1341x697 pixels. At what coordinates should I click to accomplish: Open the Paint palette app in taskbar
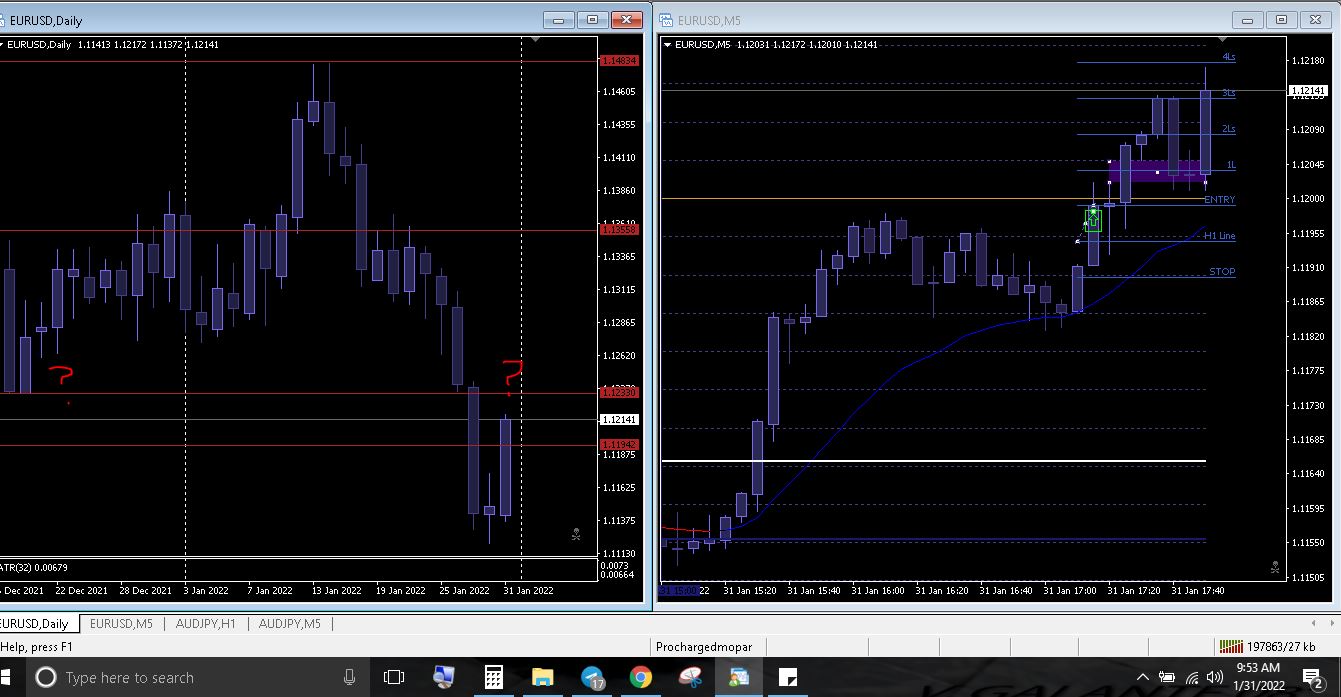coord(690,677)
